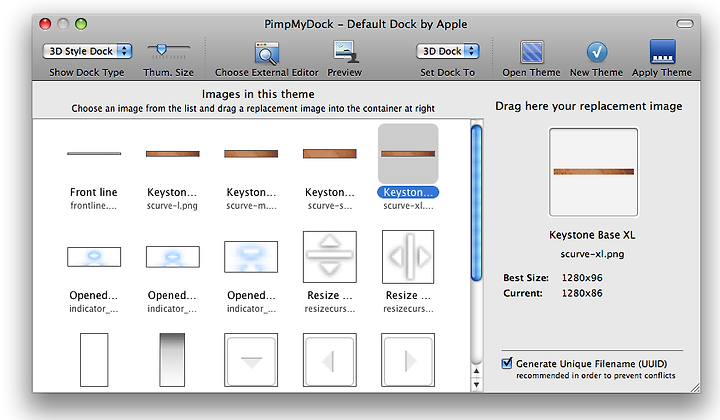Click the replacement image drop container
The height and width of the screenshot is (420, 720).
coord(593,172)
